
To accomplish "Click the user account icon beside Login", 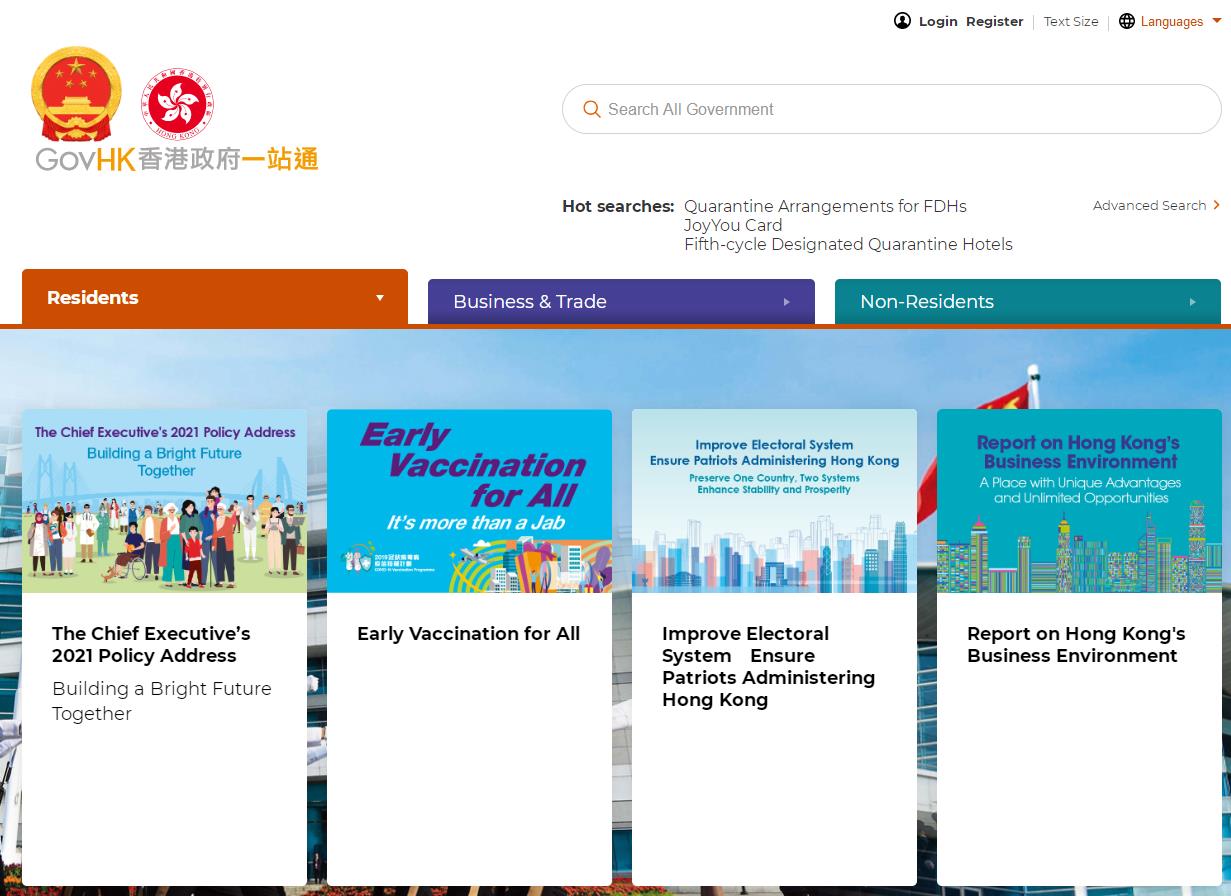I will pyautogui.click(x=902, y=21).
